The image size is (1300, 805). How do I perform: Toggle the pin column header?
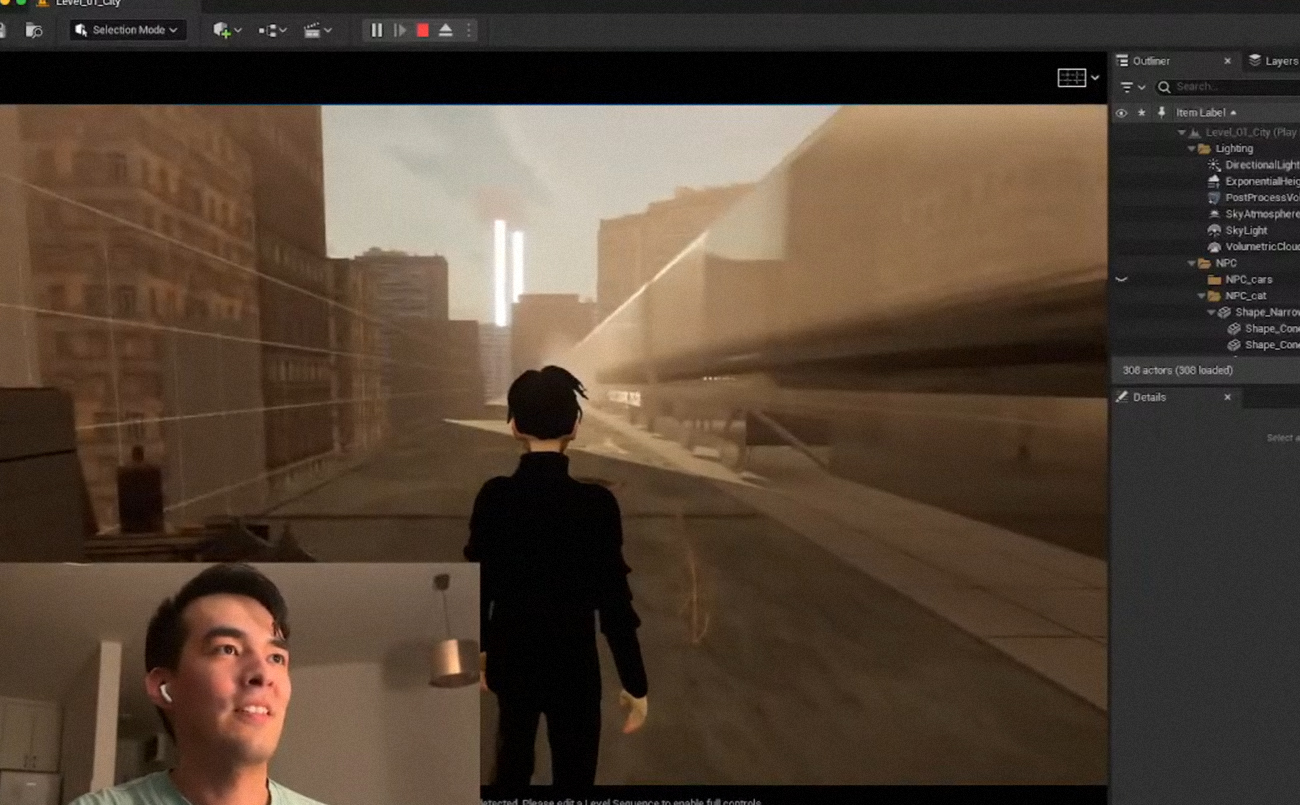click(x=1161, y=113)
